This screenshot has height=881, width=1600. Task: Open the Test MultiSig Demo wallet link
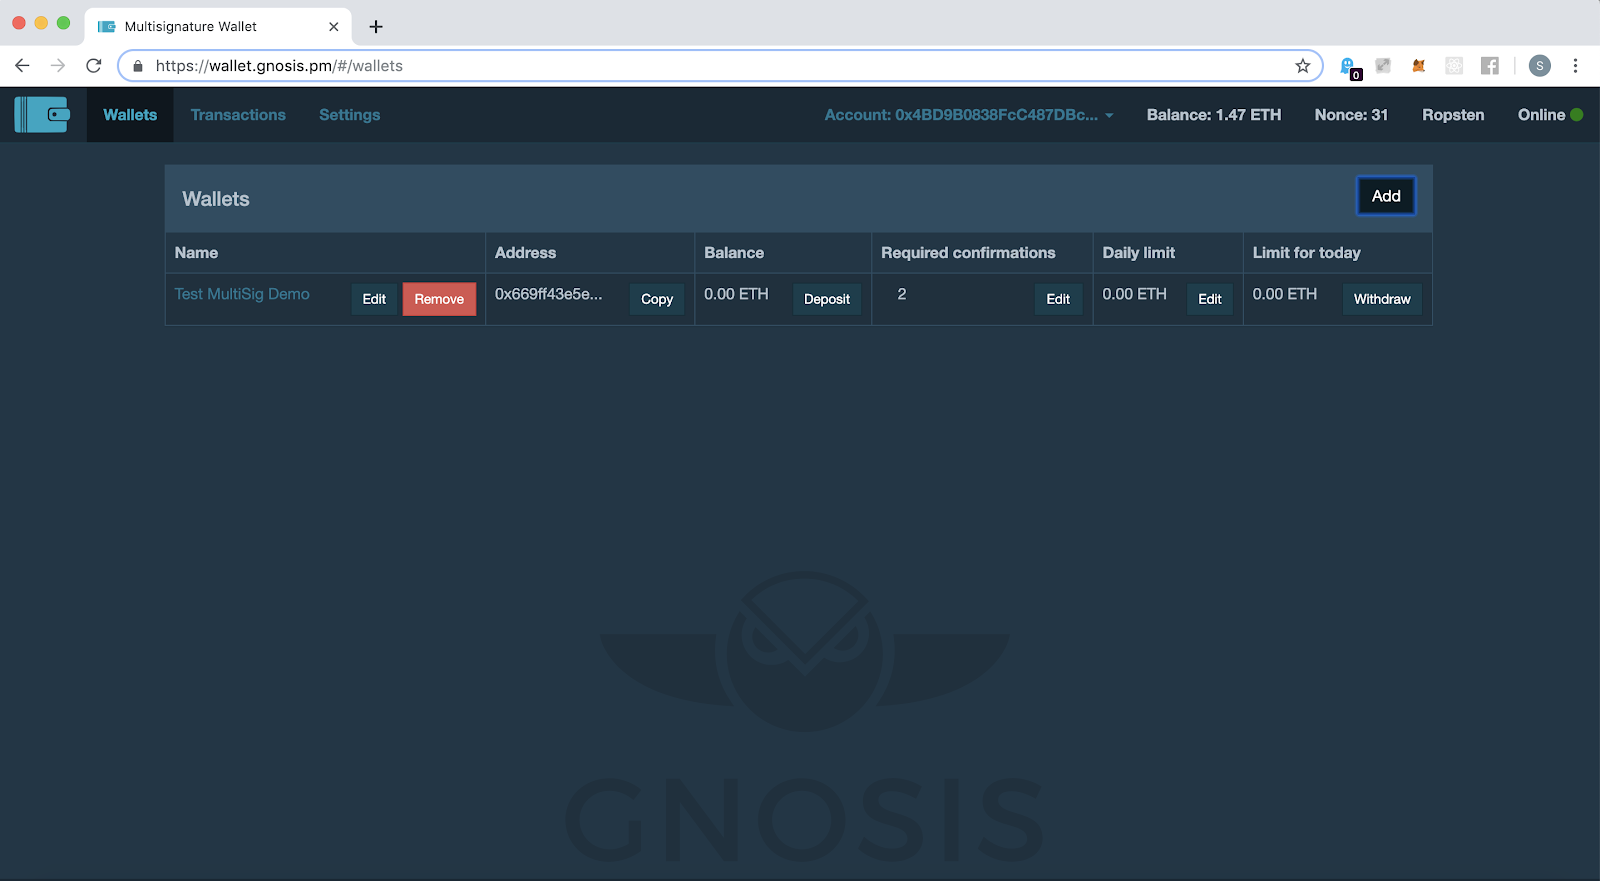[242, 294]
